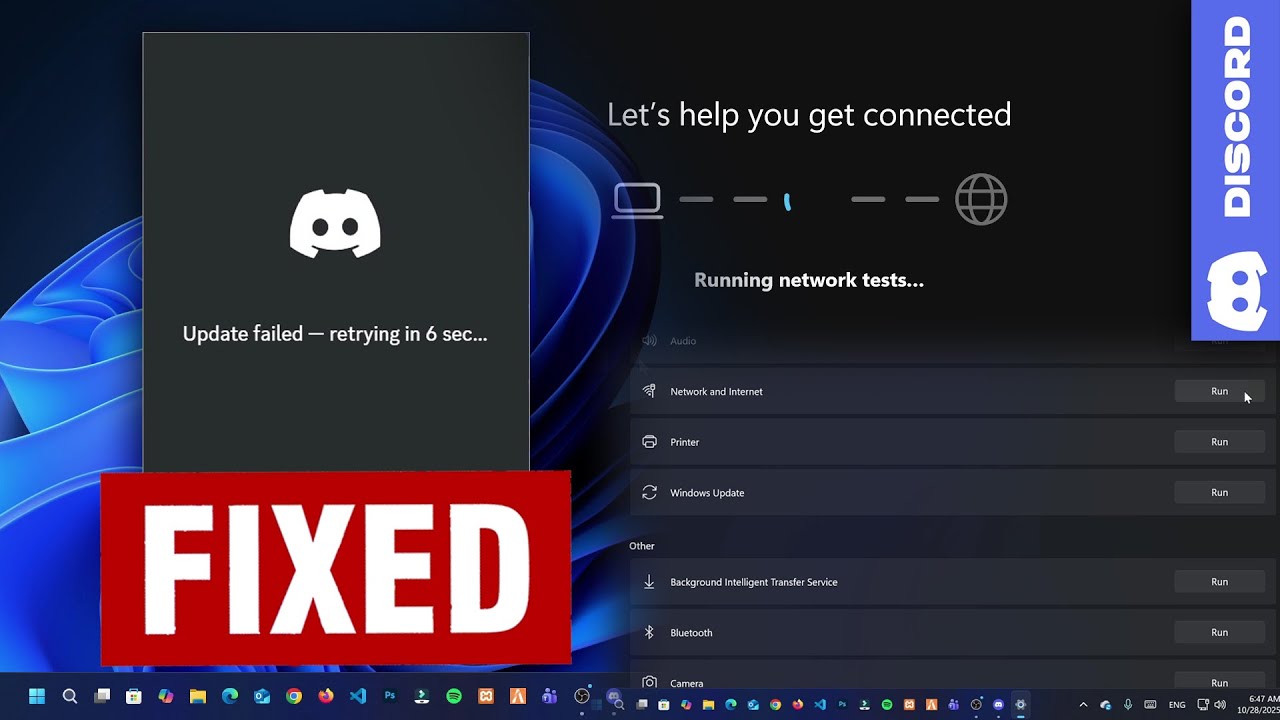
Task: Open Copilot from the larger taskbar
Action: (x=166, y=696)
